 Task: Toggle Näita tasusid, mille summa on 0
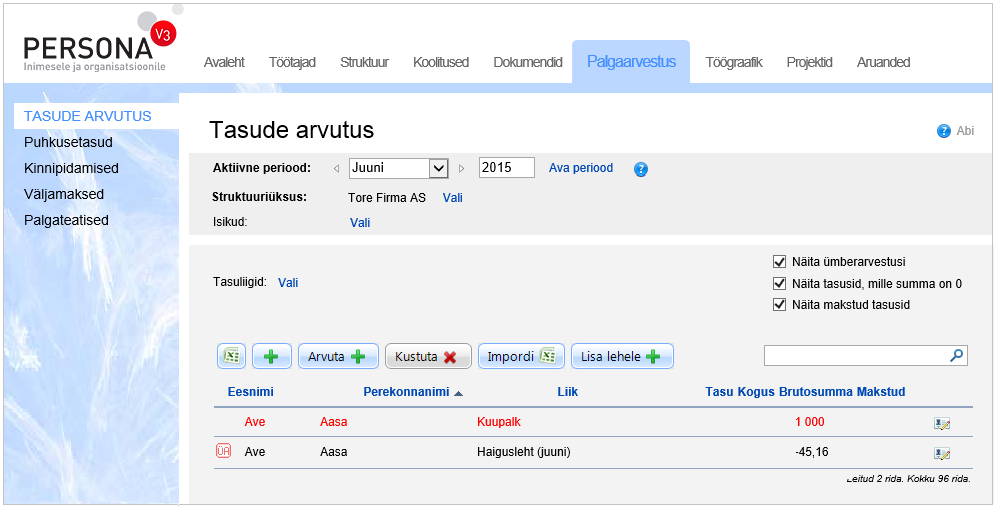click(780, 284)
